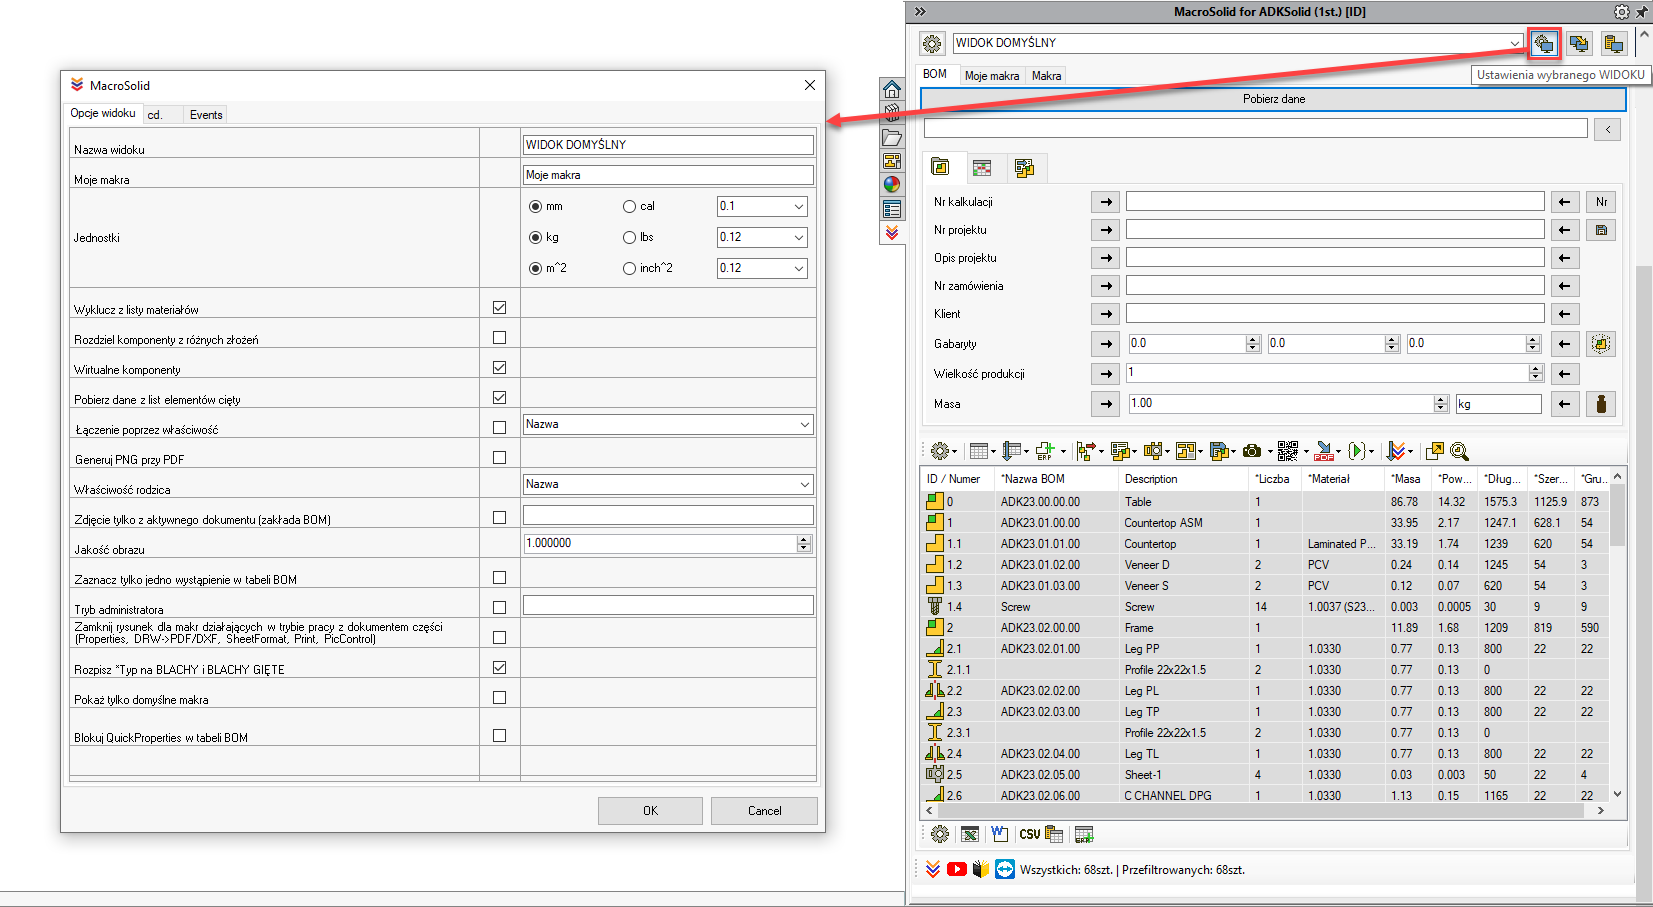Click the color wheel icon in the side strip

(x=892, y=185)
